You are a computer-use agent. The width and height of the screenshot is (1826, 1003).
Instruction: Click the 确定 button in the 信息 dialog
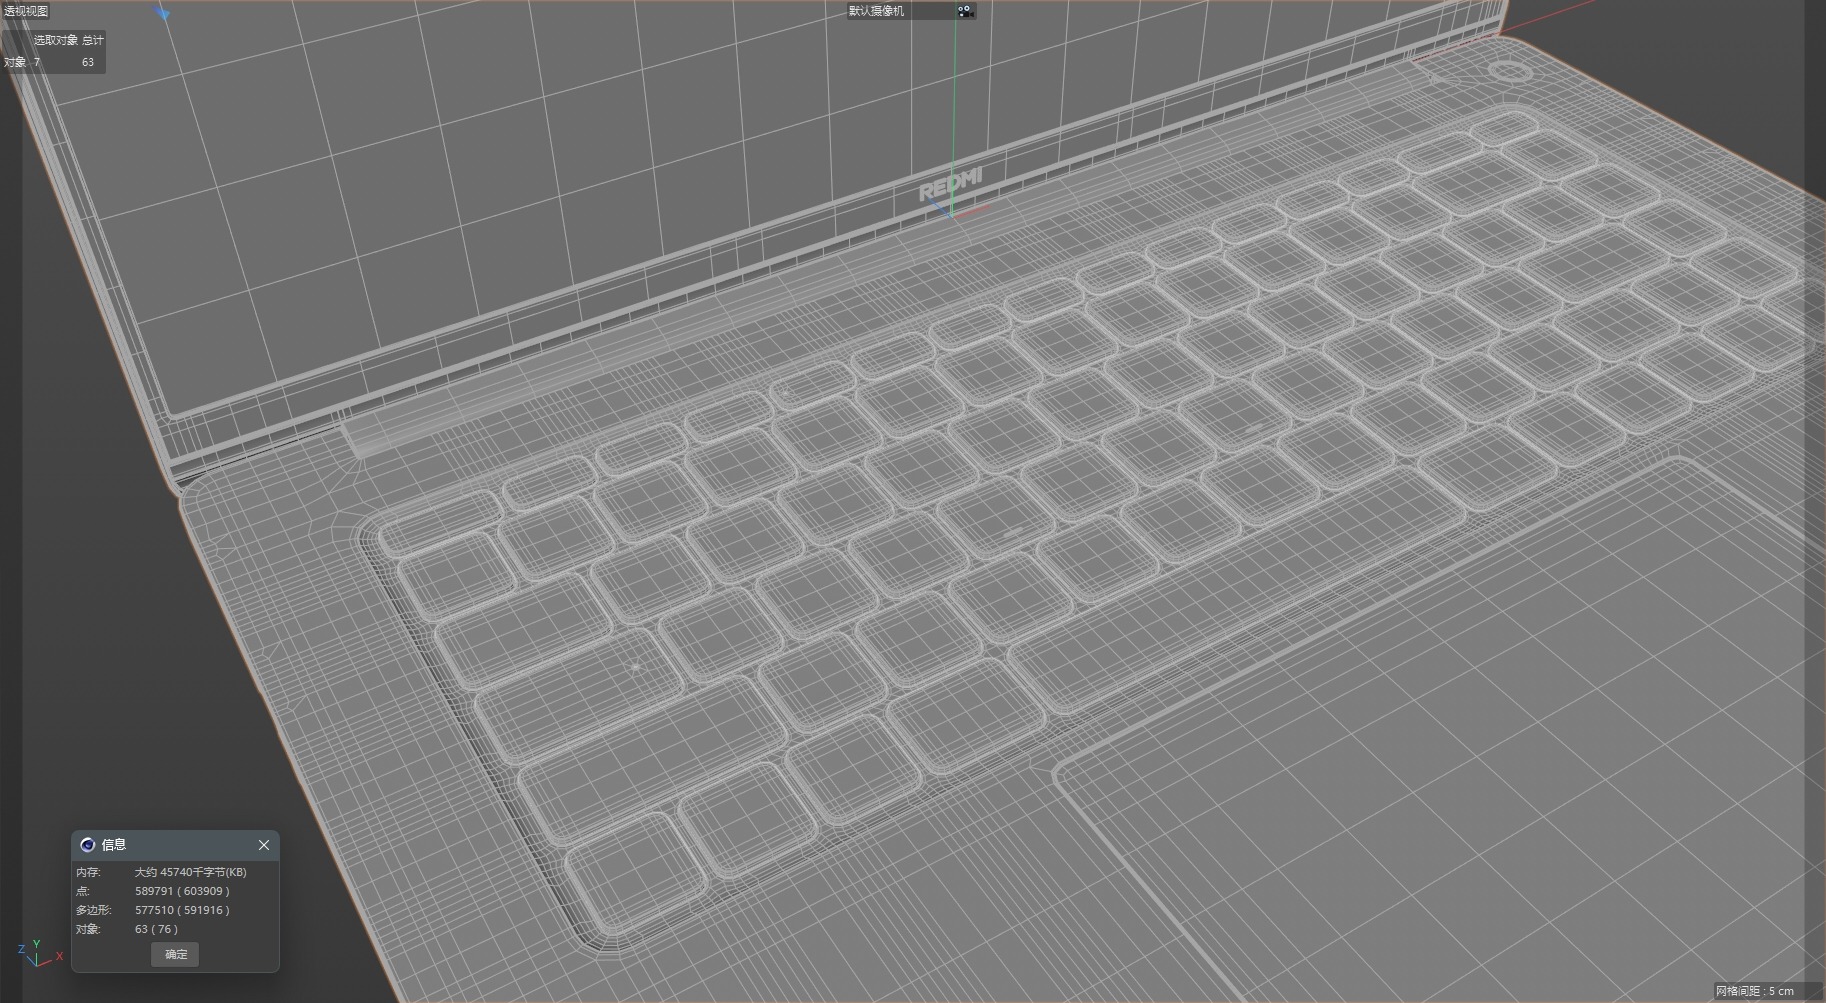click(x=176, y=954)
